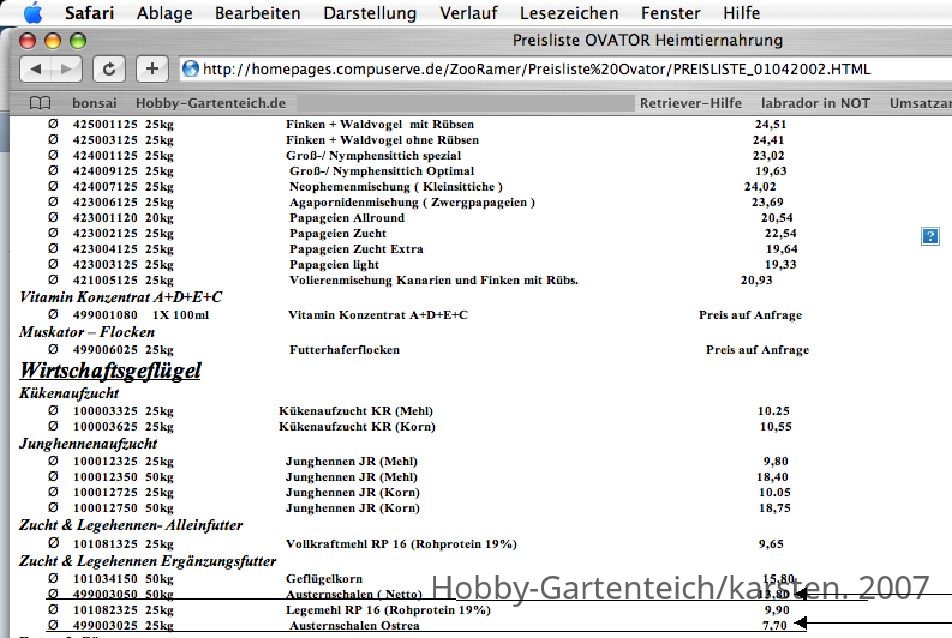This screenshot has height=638, width=952.
Task: Open the Fenster menu
Action: click(670, 13)
